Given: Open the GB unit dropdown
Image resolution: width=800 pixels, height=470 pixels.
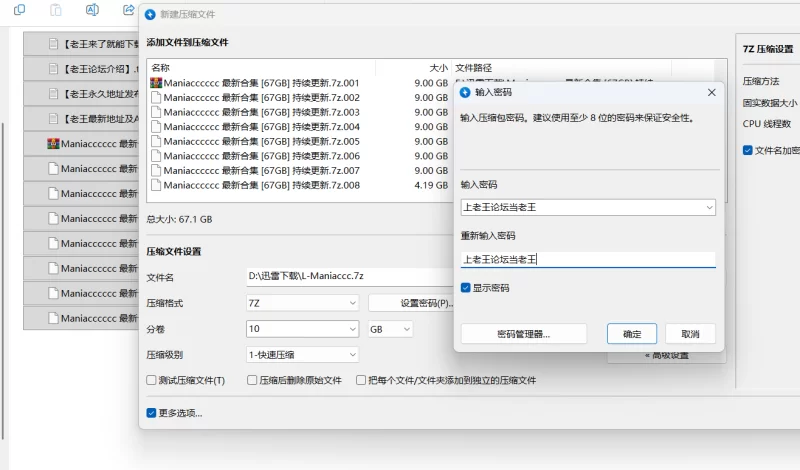Looking at the screenshot, I should 390,329.
